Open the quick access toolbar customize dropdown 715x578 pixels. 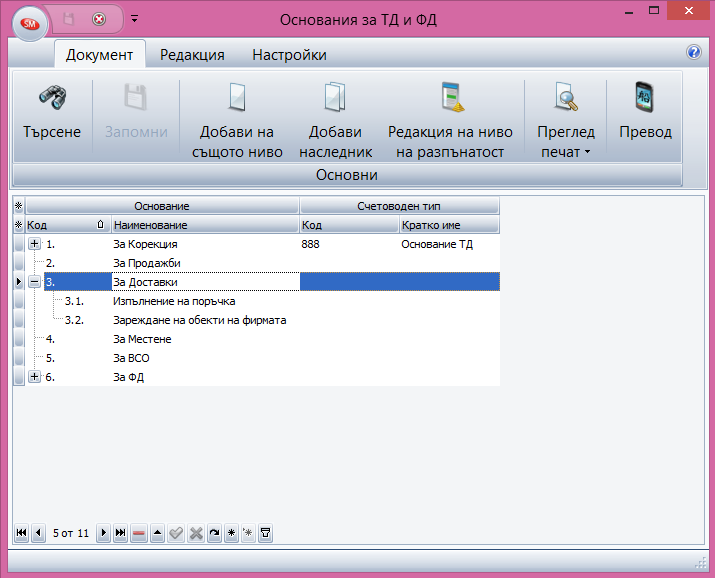tap(135, 19)
